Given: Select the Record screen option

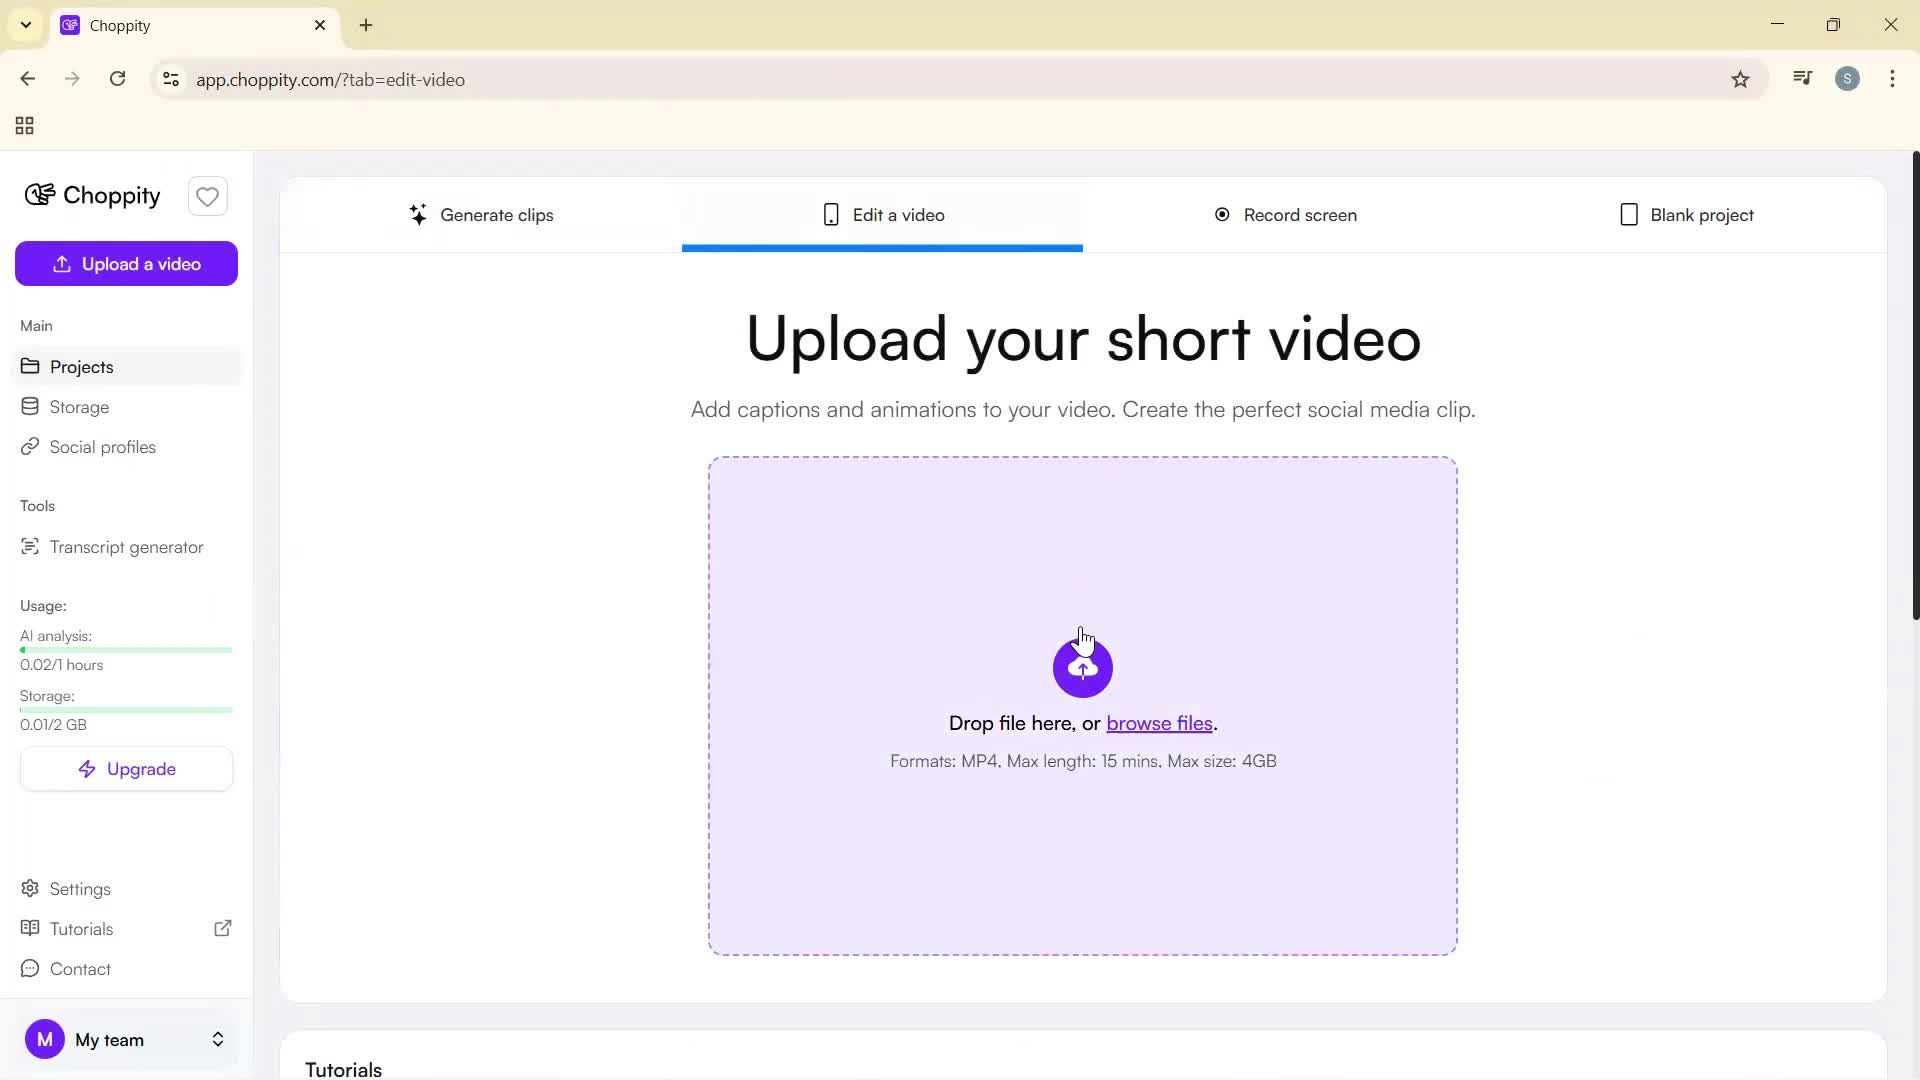Looking at the screenshot, I should [x=1285, y=214].
